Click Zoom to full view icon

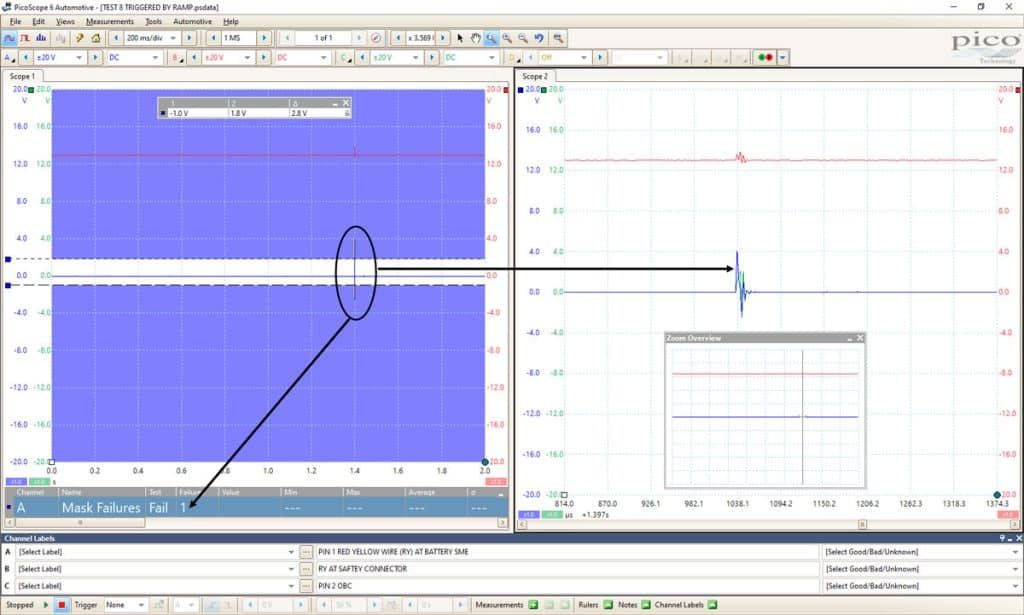click(558, 38)
